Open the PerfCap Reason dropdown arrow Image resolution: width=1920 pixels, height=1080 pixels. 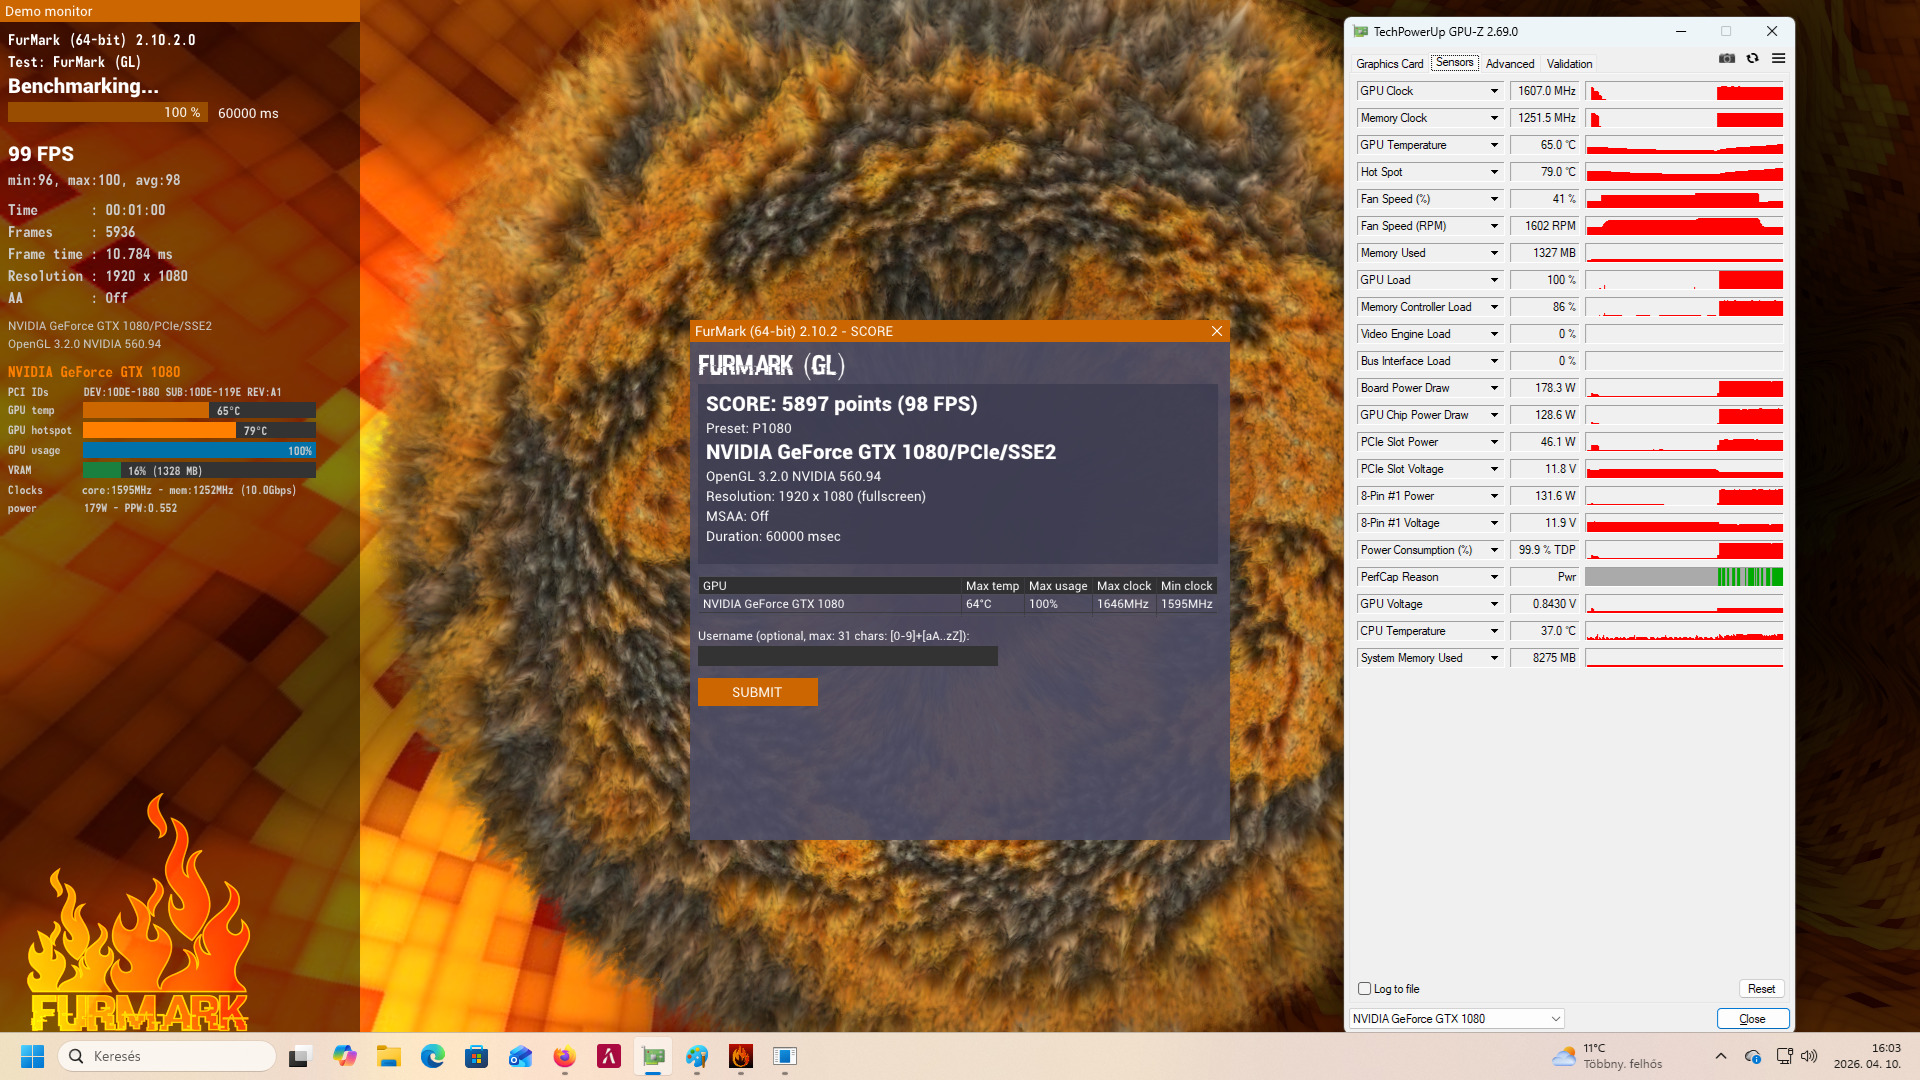(1494, 577)
